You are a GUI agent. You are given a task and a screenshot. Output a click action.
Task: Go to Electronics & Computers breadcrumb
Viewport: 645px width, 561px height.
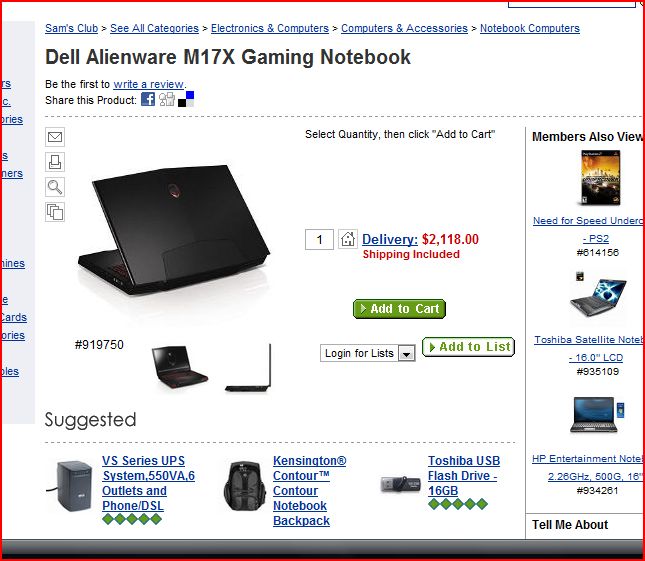point(270,28)
